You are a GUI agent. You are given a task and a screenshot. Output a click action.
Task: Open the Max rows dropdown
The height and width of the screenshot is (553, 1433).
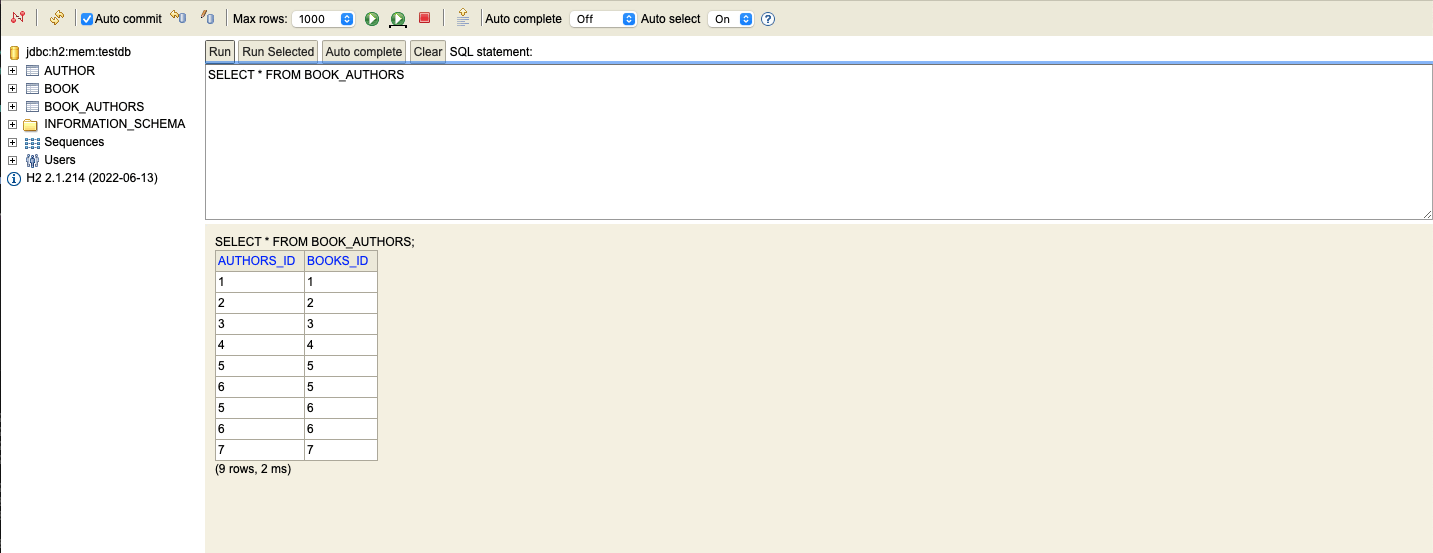325,19
